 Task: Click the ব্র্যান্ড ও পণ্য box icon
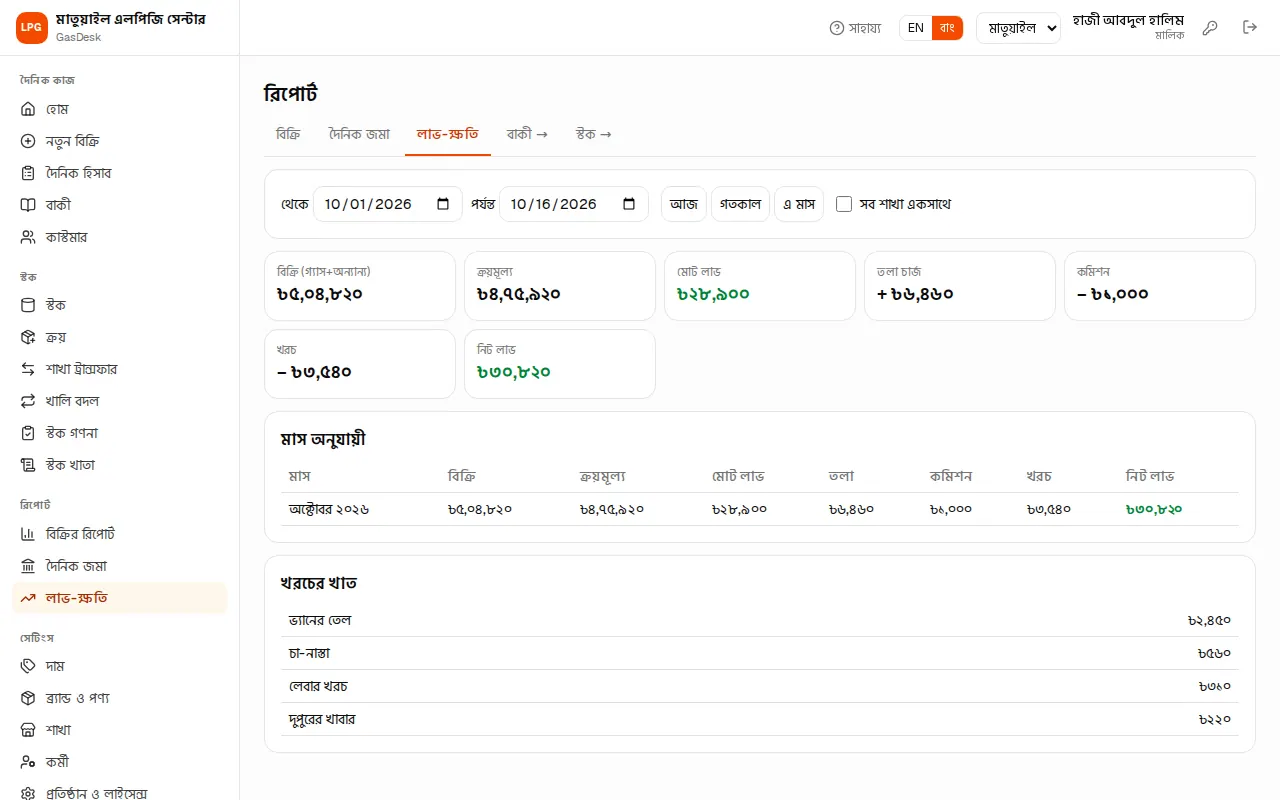[x=28, y=698]
